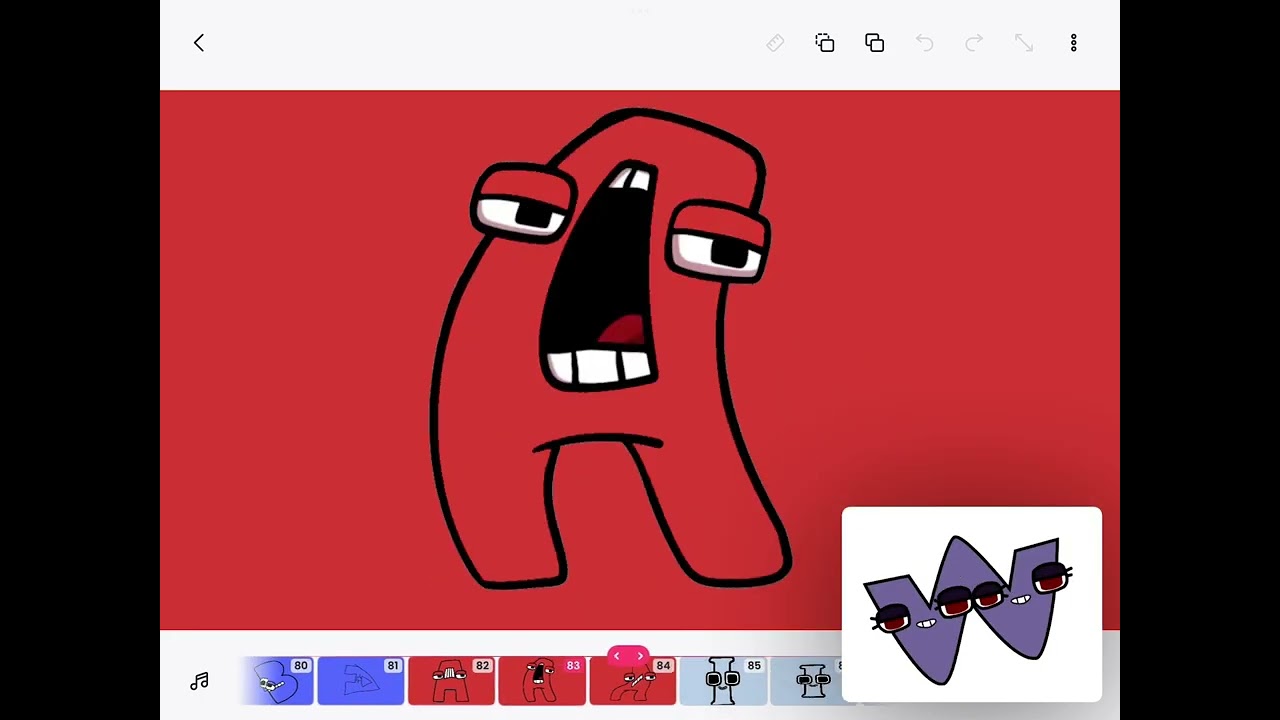Select frame 83 in the timeline
Image resolution: width=1280 pixels, height=720 pixels.
(x=542, y=681)
